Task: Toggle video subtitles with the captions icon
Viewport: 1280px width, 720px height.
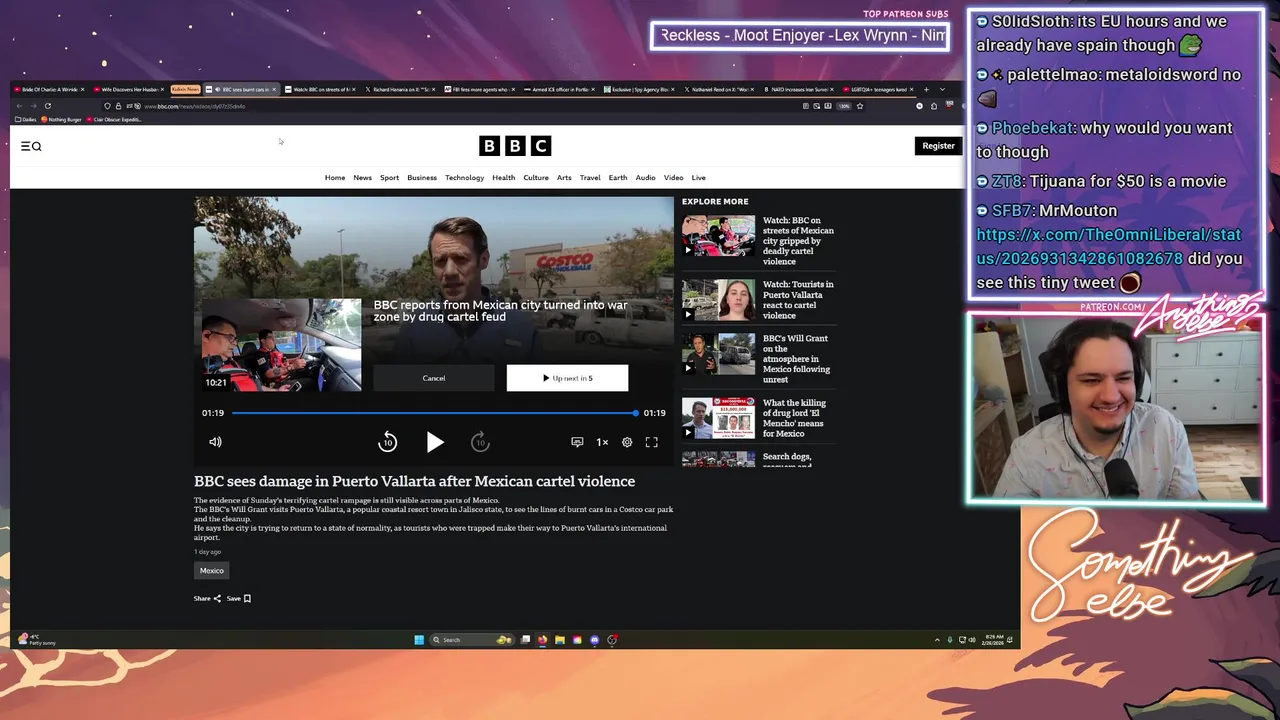Action: pos(577,442)
